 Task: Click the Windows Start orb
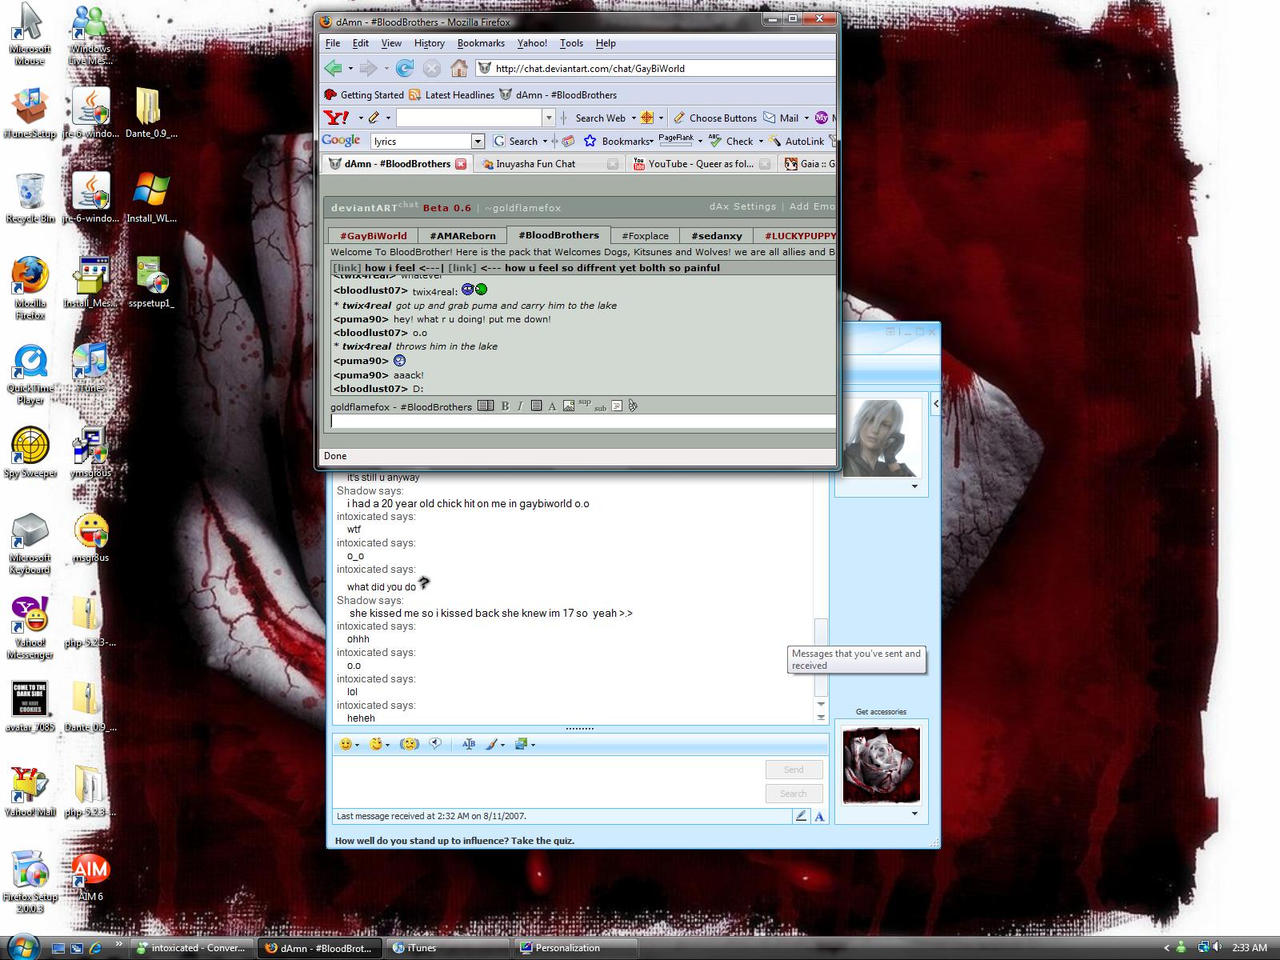pos(22,946)
